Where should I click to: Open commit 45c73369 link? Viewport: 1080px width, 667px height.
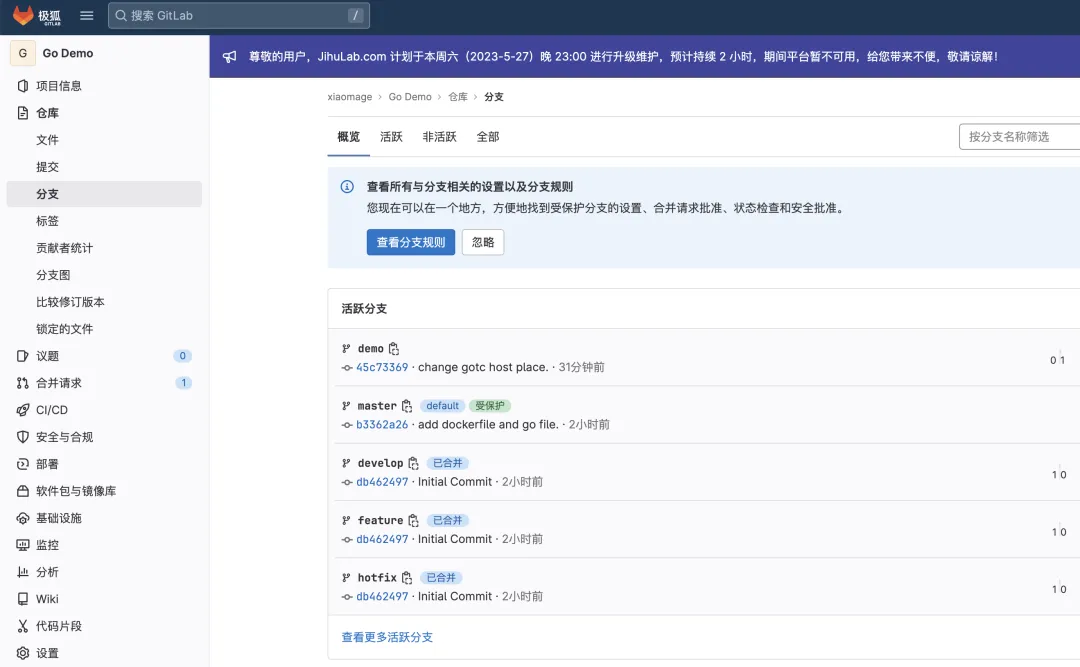(x=382, y=367)
